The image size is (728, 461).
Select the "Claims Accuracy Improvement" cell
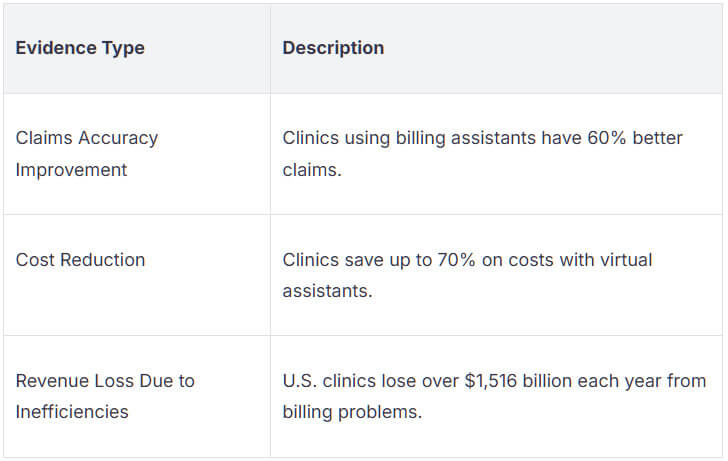tap(87, 154)
